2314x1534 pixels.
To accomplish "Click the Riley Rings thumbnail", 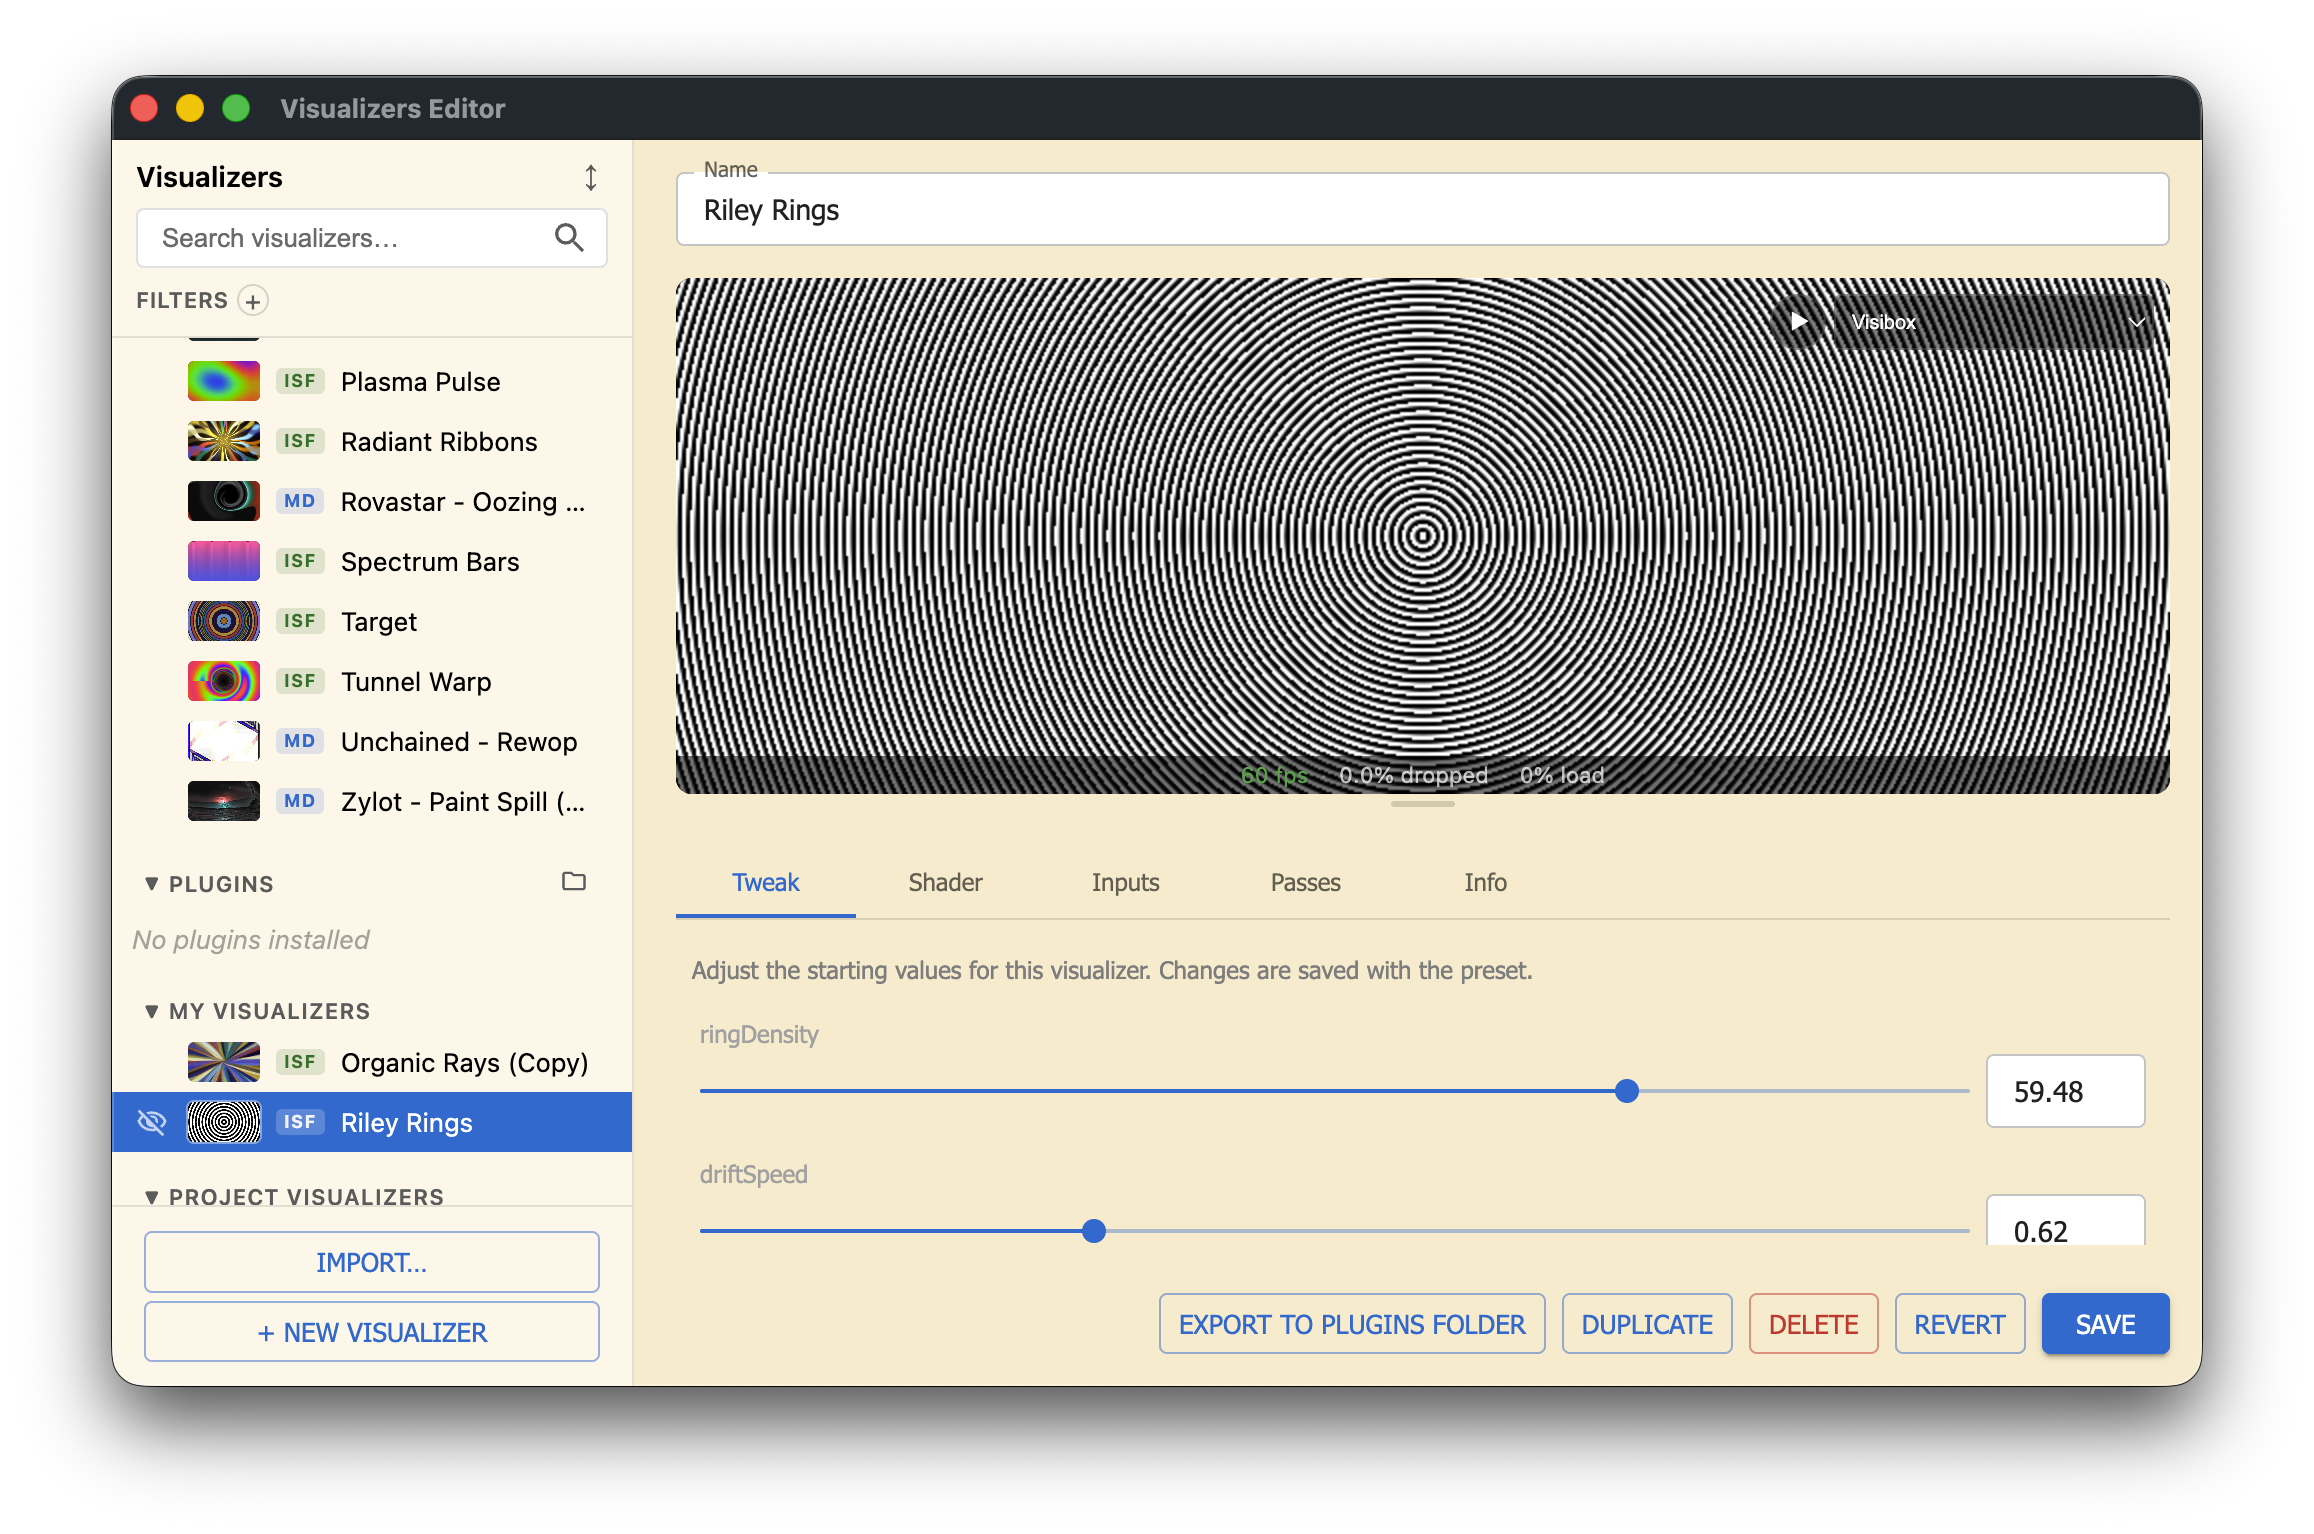I will pyautogui.click(x=224, y=1122).
